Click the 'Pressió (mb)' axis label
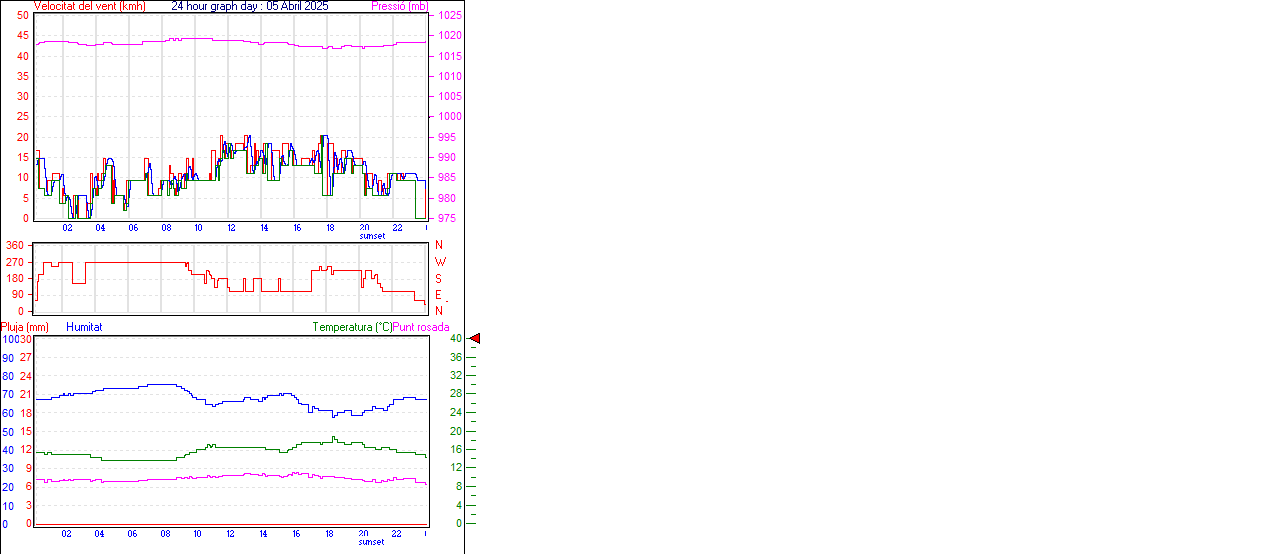The width and height of the screenshot is (1280, 554). [398, 6]
